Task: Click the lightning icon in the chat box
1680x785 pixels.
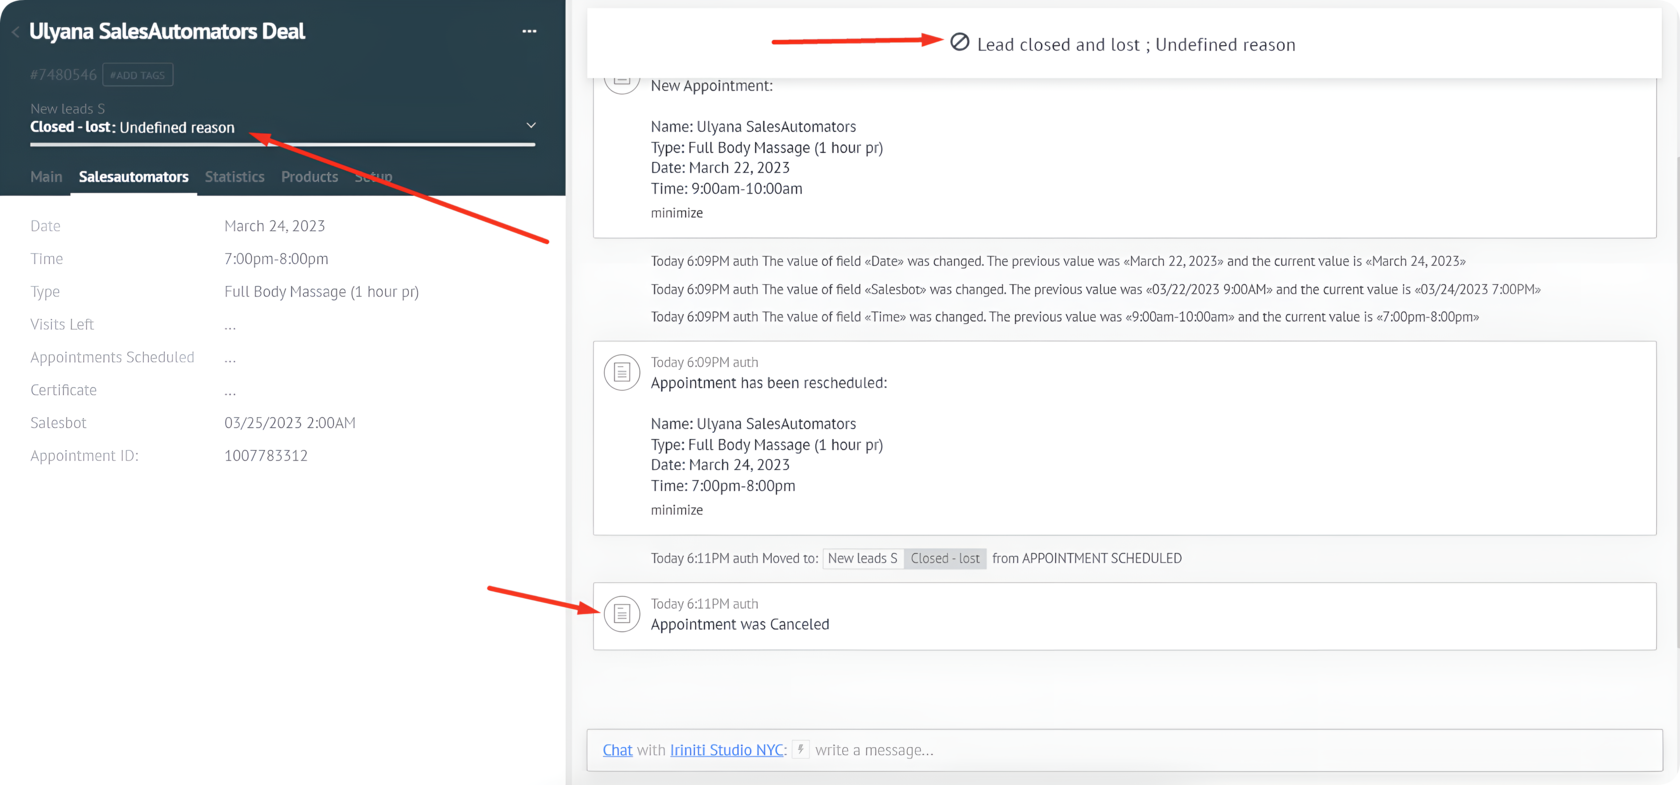Action: point(801,750)
